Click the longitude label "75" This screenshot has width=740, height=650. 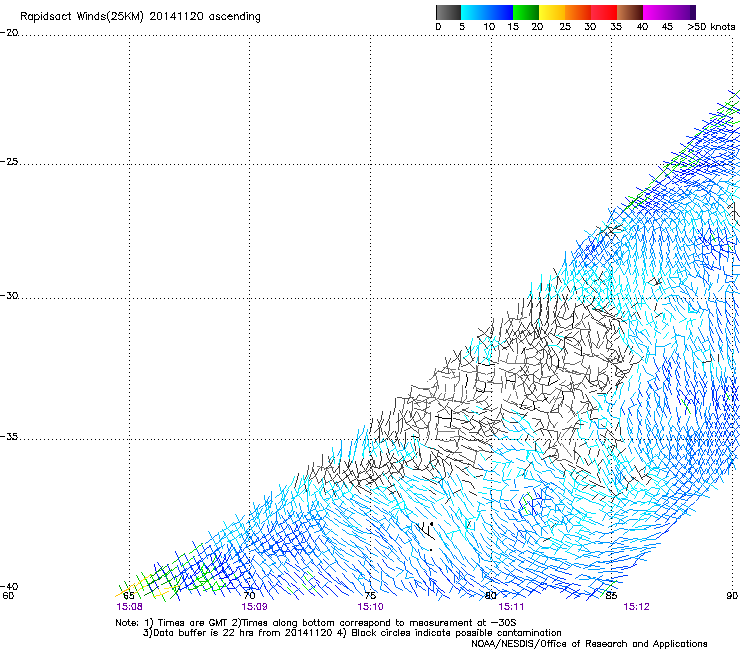[x=370, y=596]
